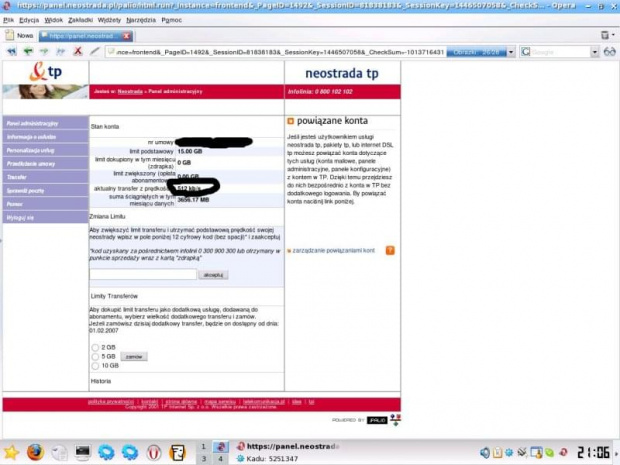Open the trash closed-tabs icon at tab bar right
Image resolution: width=620 pixels, height=465 pixels.
click(605, 35)
